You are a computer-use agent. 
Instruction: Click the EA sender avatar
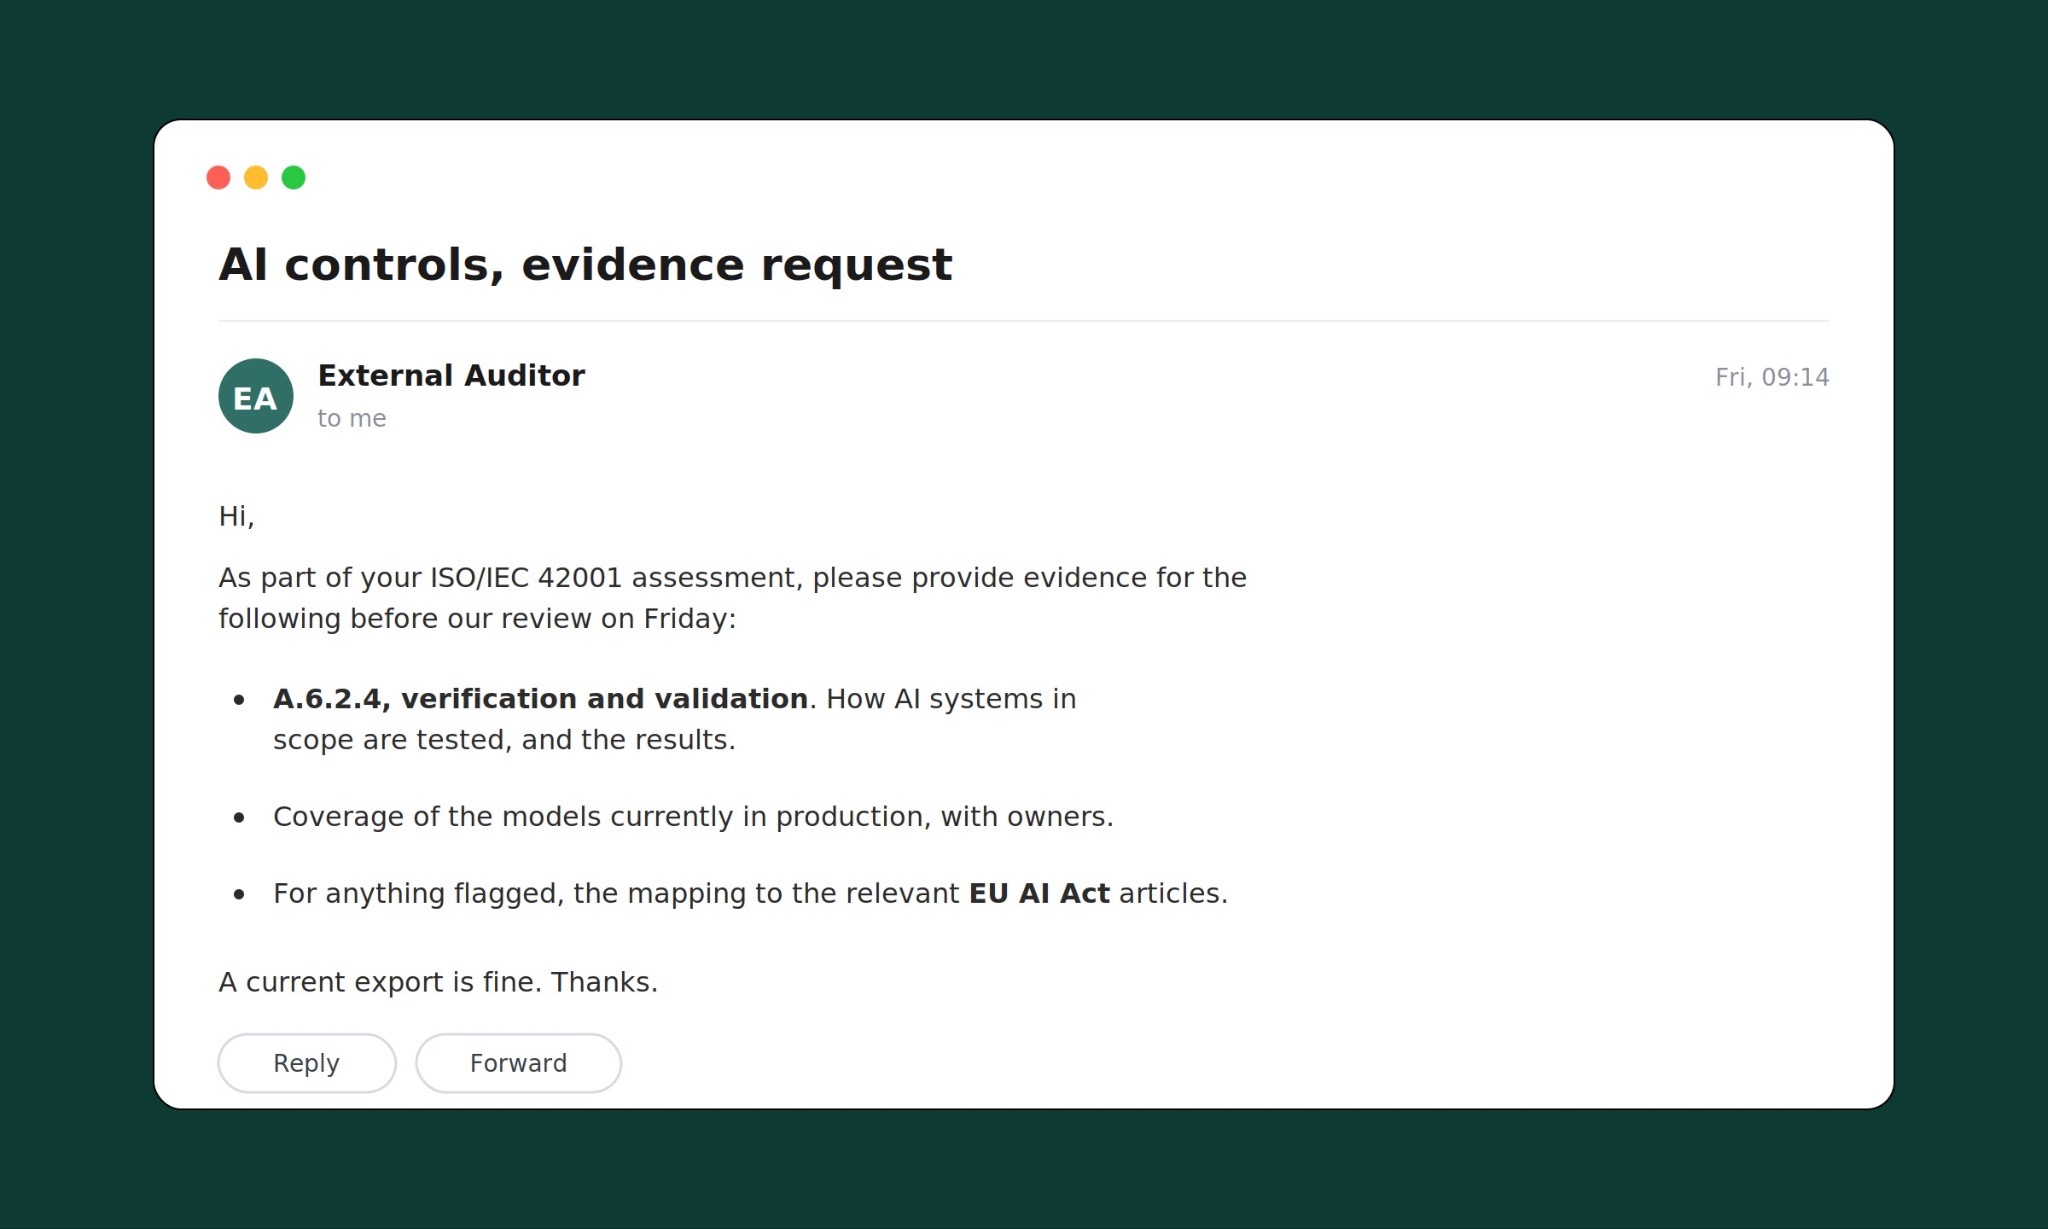coord(256,396)
